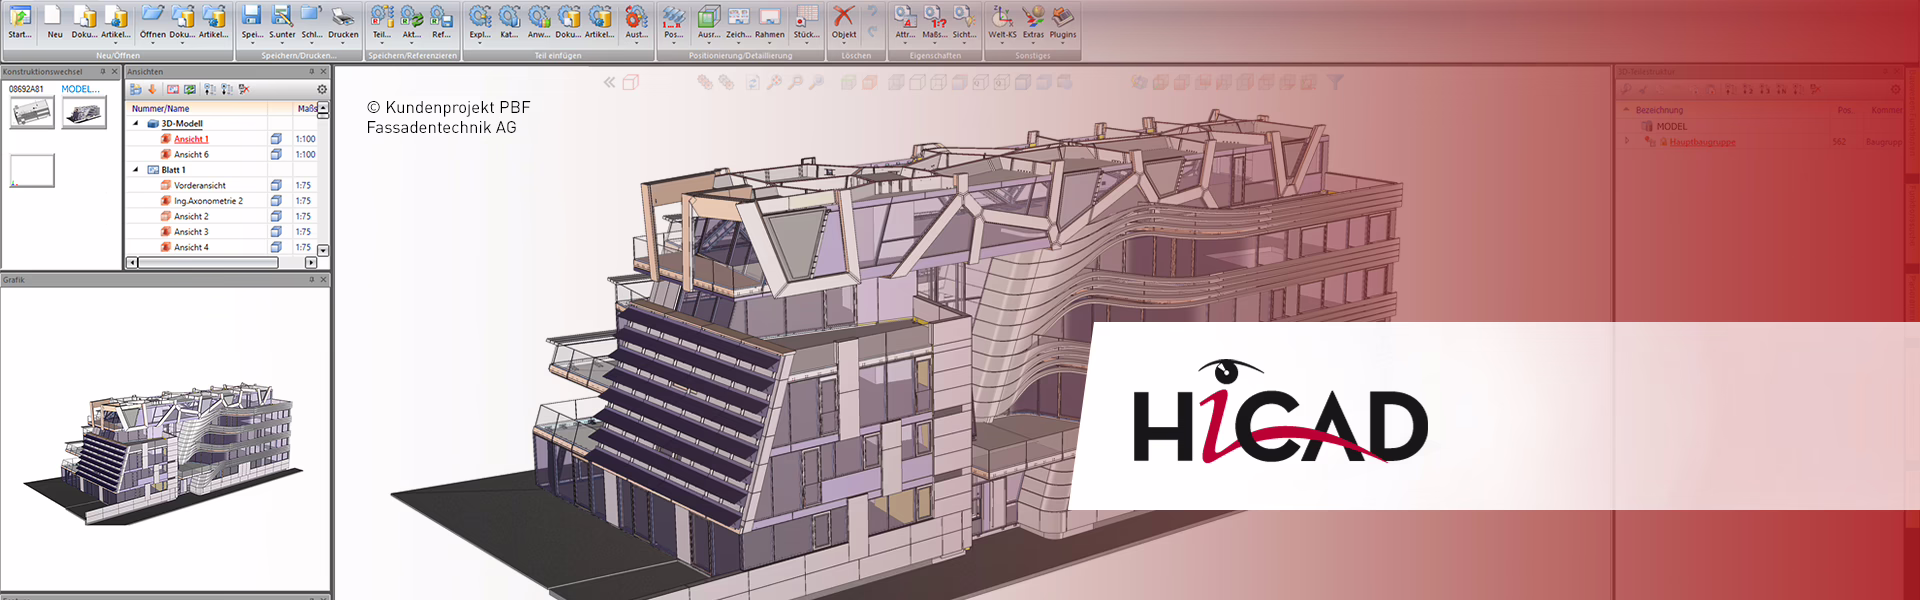Select the Objekt delete tool
The height and width of the screenshot is (600, 1920).
(x=844, y=20)
